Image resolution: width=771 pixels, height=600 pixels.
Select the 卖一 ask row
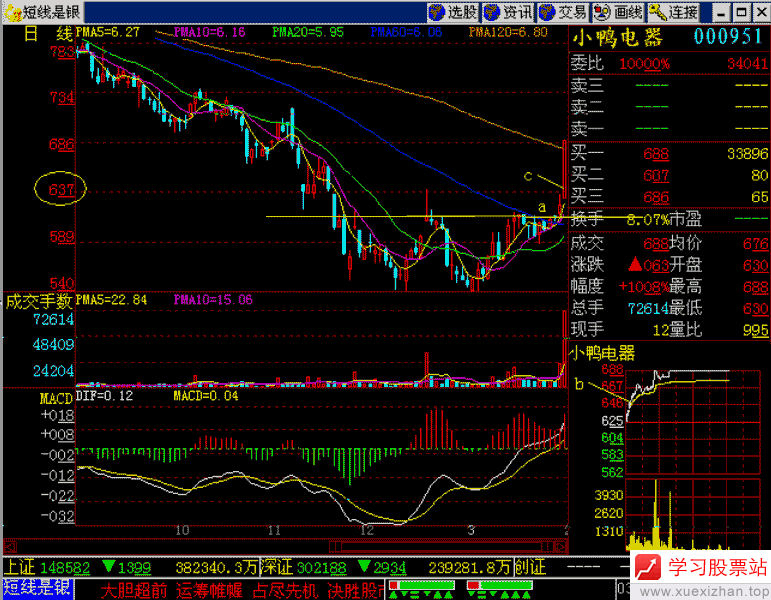(x=669, y=129)
